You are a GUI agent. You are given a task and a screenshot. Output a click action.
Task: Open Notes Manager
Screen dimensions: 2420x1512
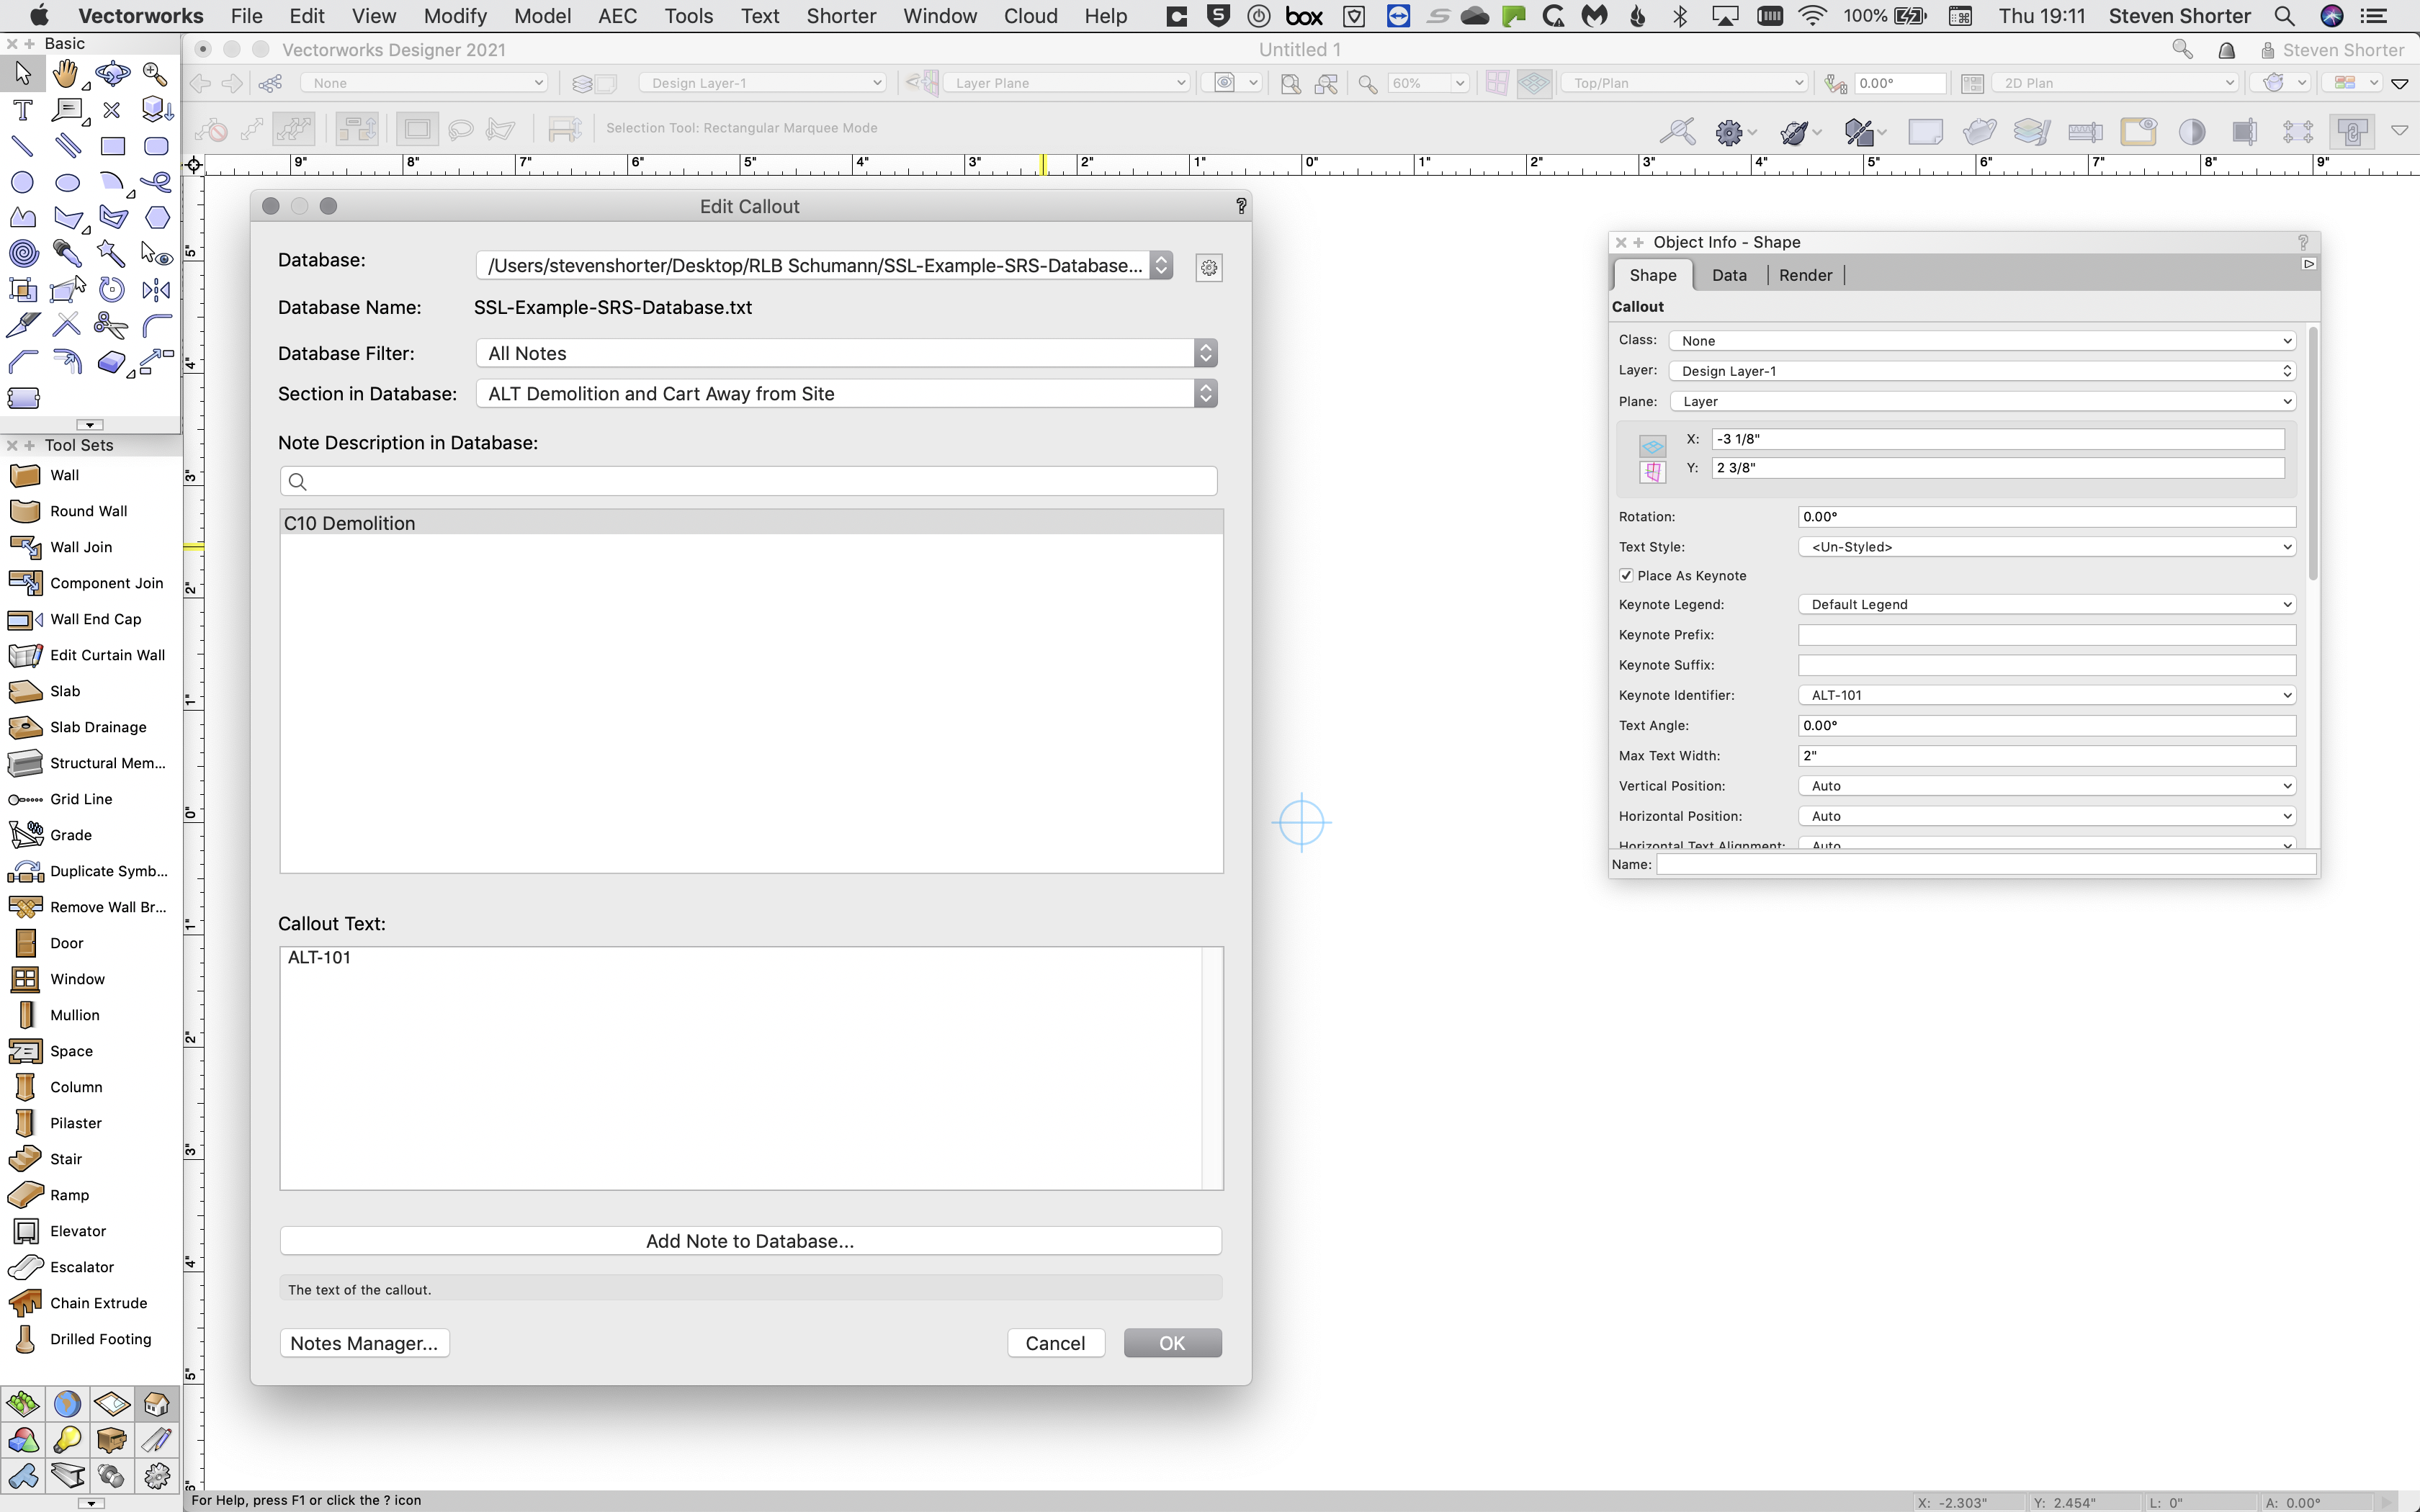tap(364, 1342)
